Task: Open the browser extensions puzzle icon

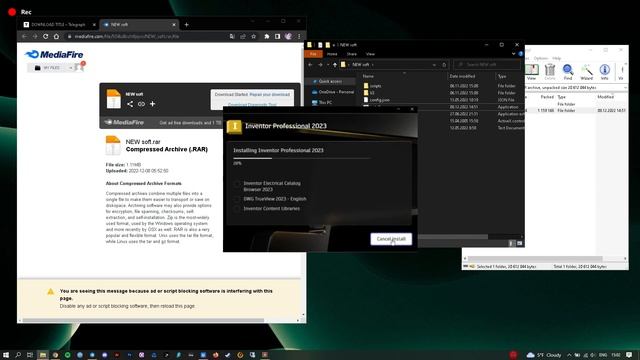Action: click(267, 36)
